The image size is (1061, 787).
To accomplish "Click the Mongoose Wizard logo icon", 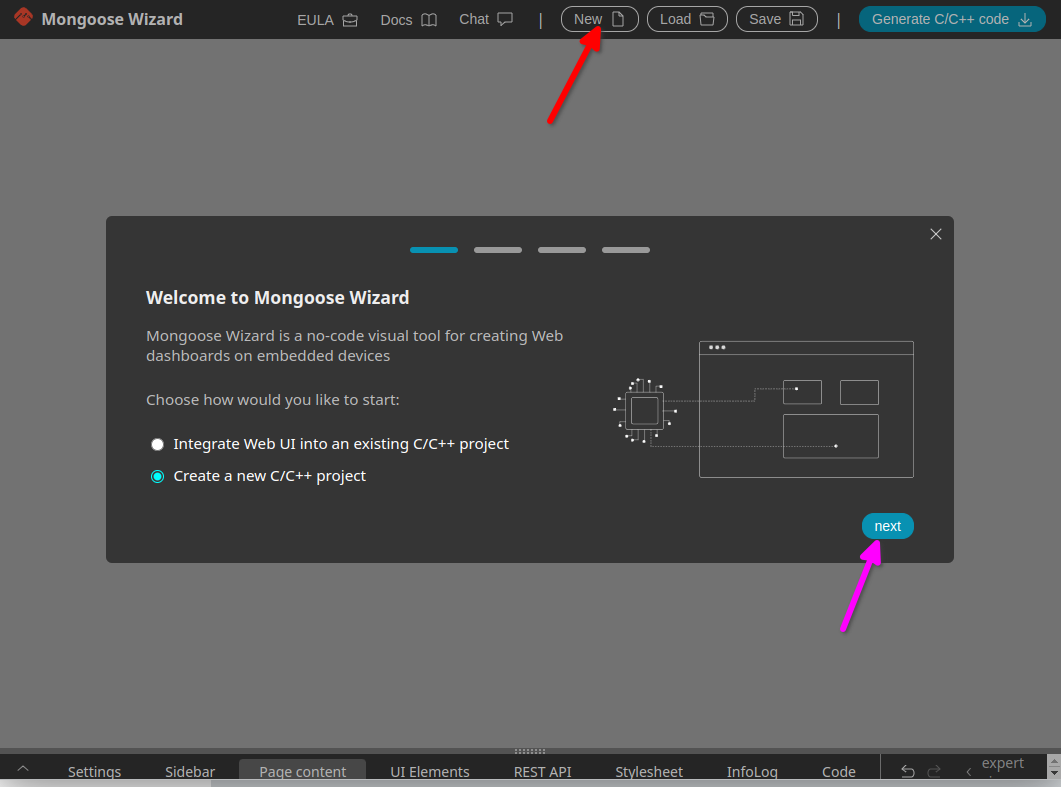I will pos(23,17).
